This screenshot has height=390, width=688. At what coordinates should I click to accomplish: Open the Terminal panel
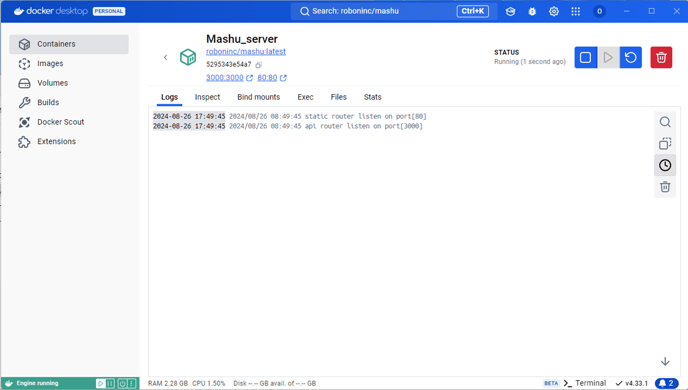[585, 383]
